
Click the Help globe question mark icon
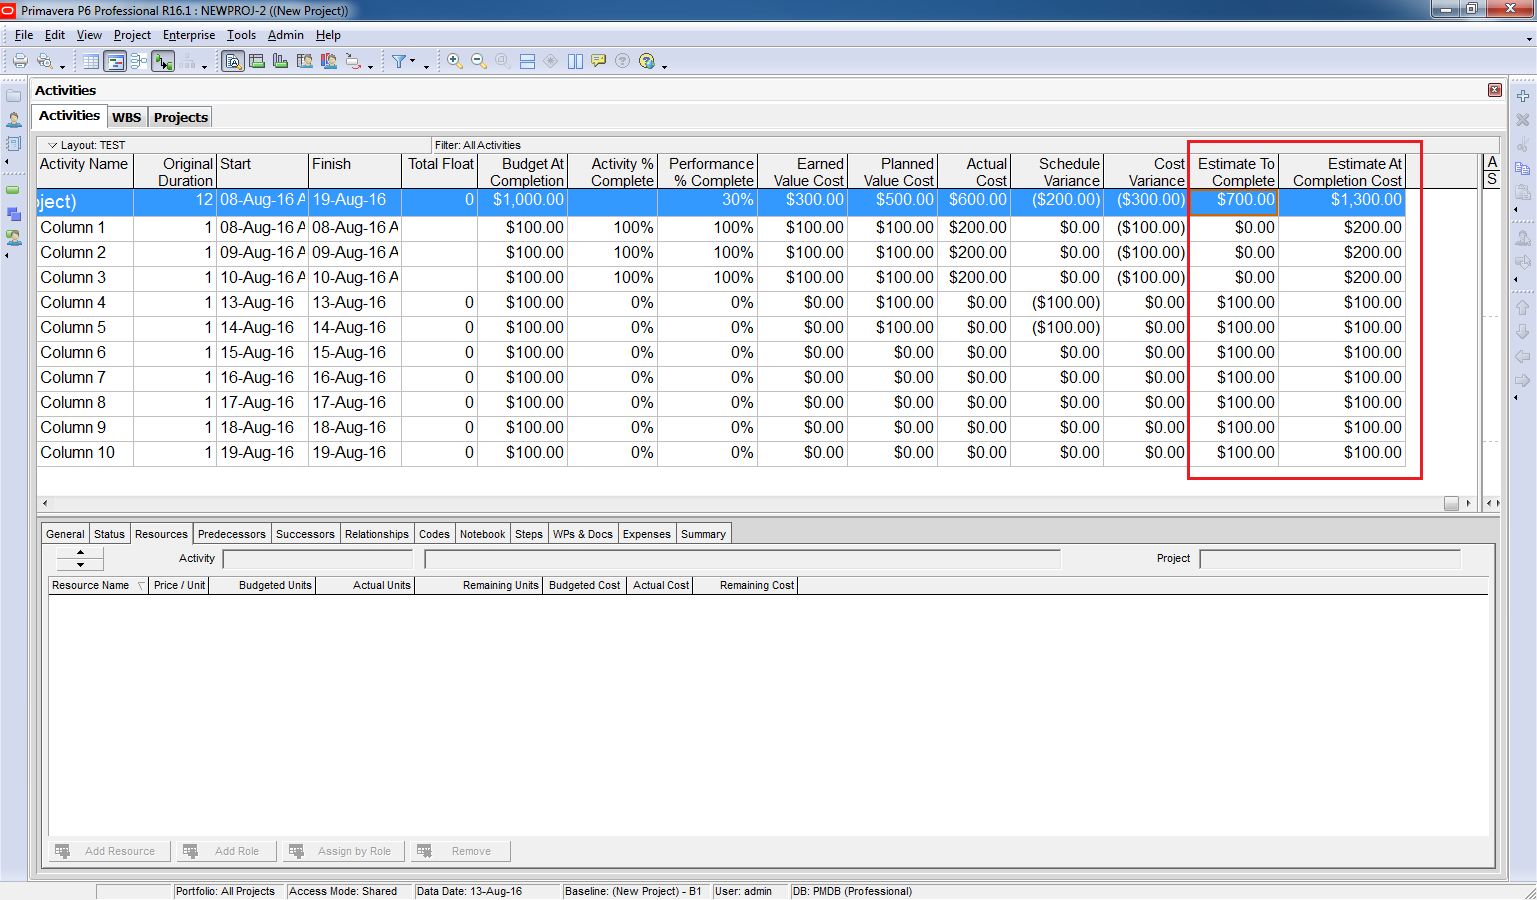point(647,61)
